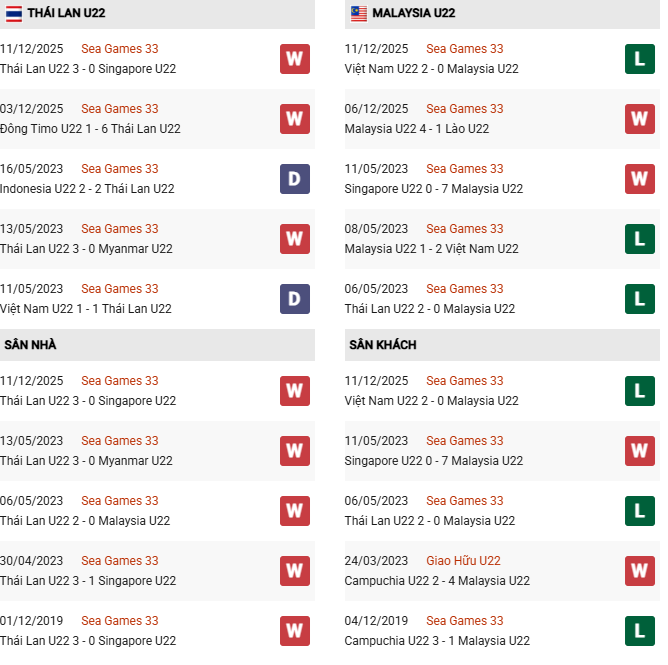668x665 pixels.
Task: Click the L badge for Campuchia 3-1 Malaysia
Action: (640, 631)
